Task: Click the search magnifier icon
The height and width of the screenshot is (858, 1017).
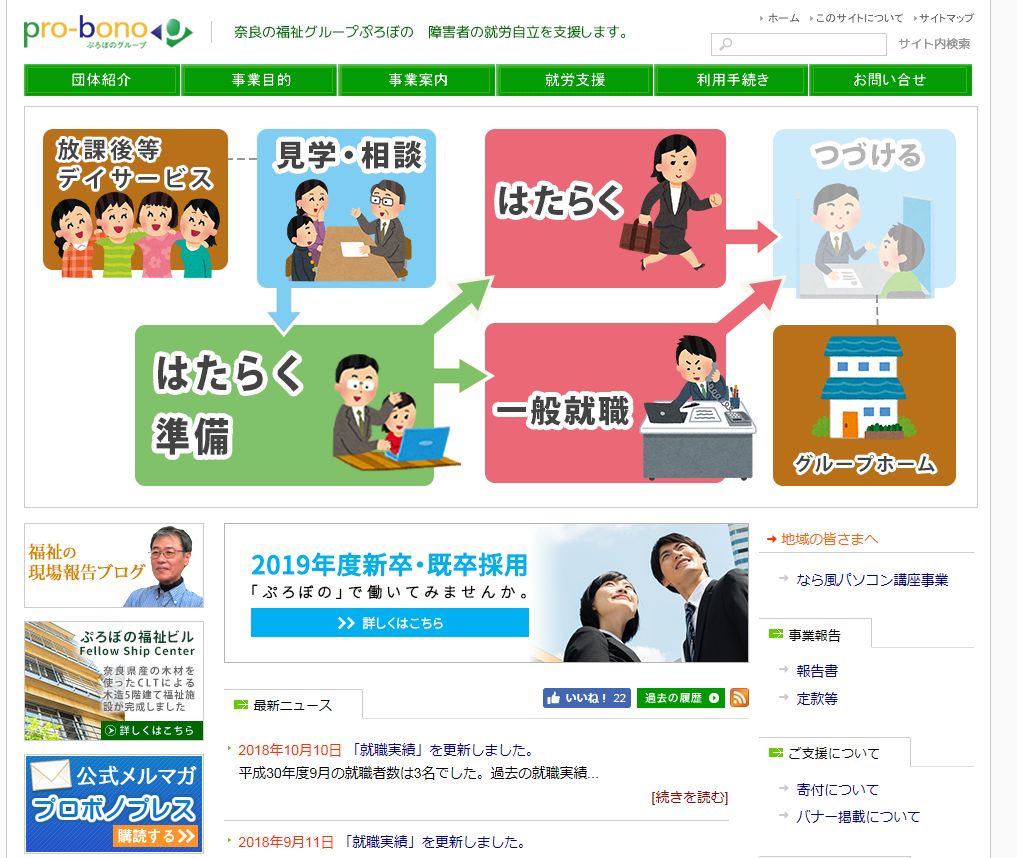Action: click(x=726, y=44)
